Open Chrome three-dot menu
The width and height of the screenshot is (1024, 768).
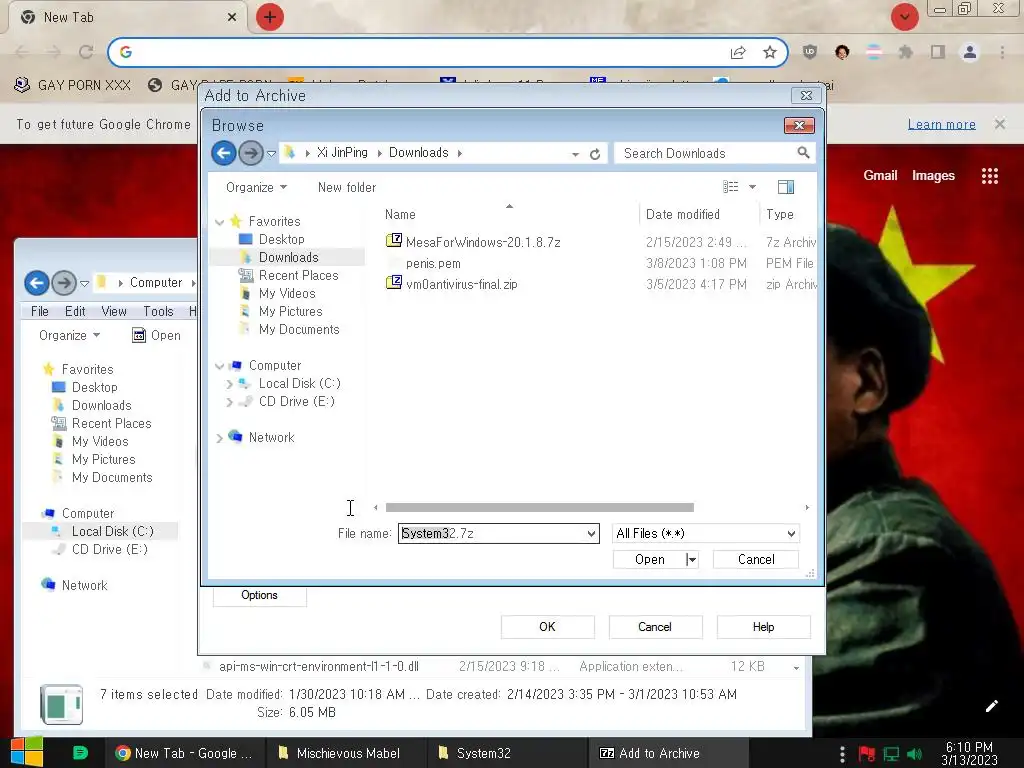[1002, 52]
